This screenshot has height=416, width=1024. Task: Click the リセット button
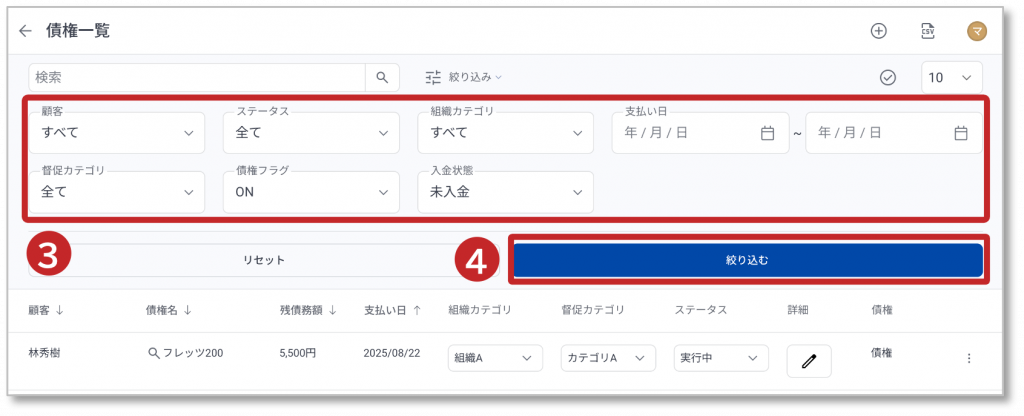click(264, 260)
